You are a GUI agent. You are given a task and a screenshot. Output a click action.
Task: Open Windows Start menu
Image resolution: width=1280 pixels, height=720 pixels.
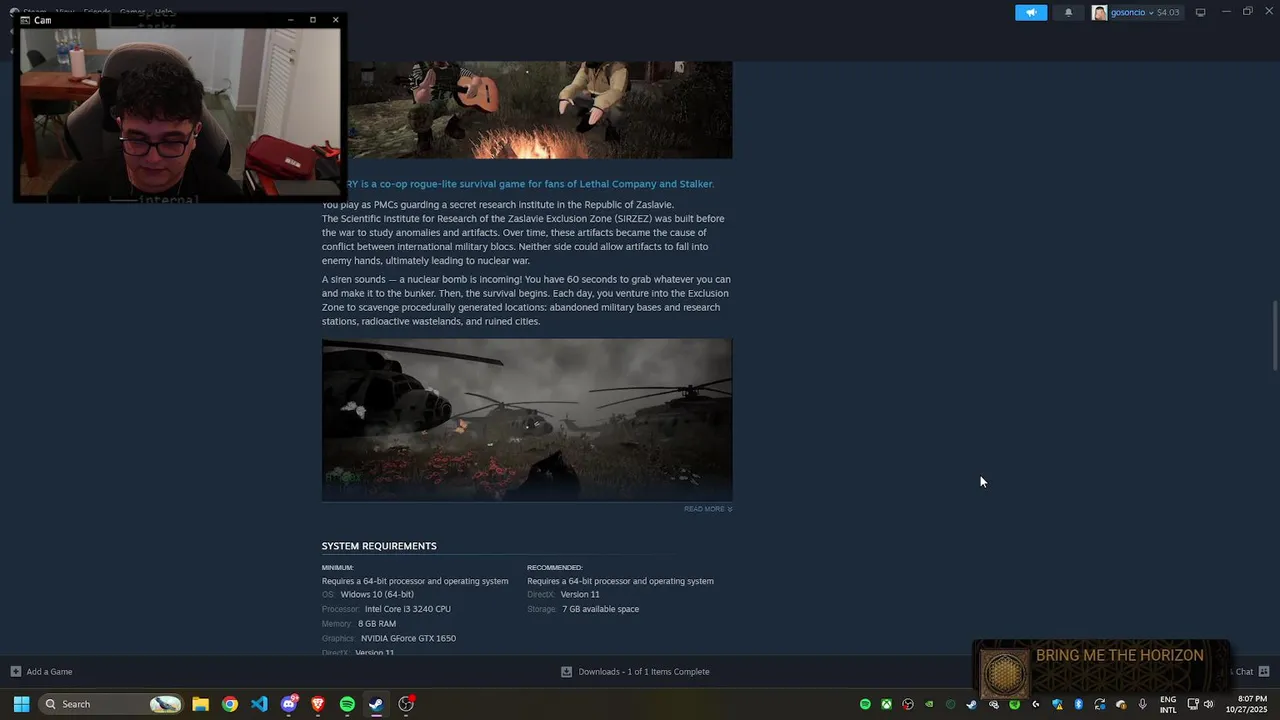coord(21,704)
